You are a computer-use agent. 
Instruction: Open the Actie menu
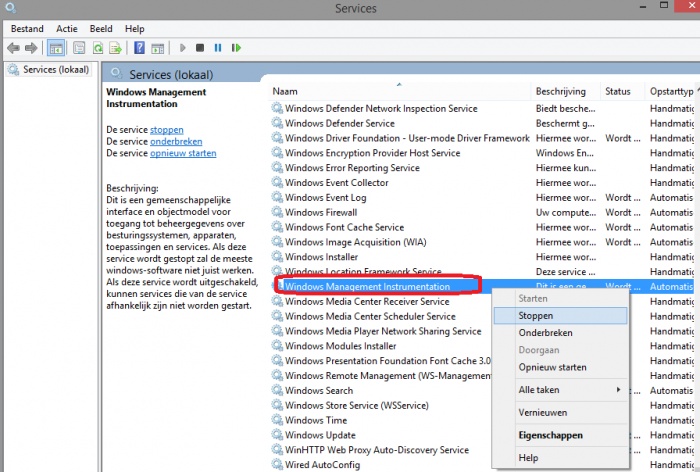coord(67,29)
